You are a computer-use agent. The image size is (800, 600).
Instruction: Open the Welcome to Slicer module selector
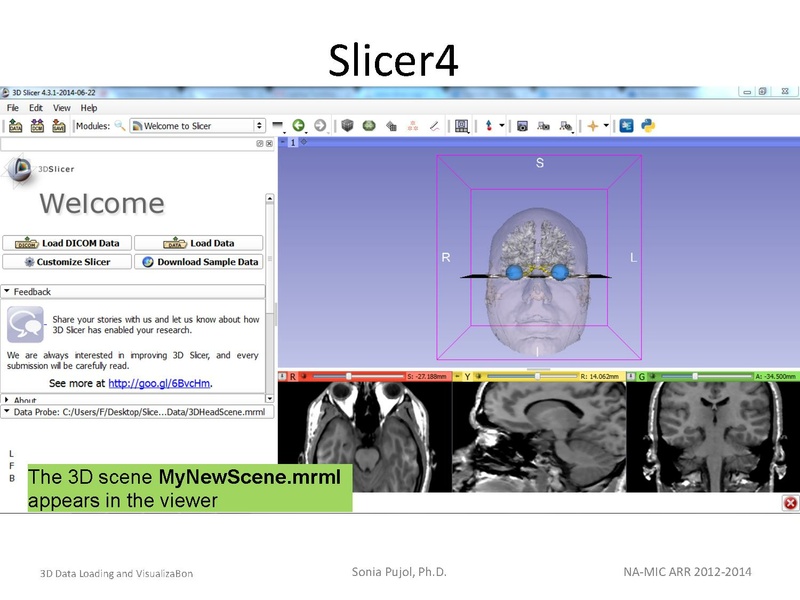click(x=197, y=126)
